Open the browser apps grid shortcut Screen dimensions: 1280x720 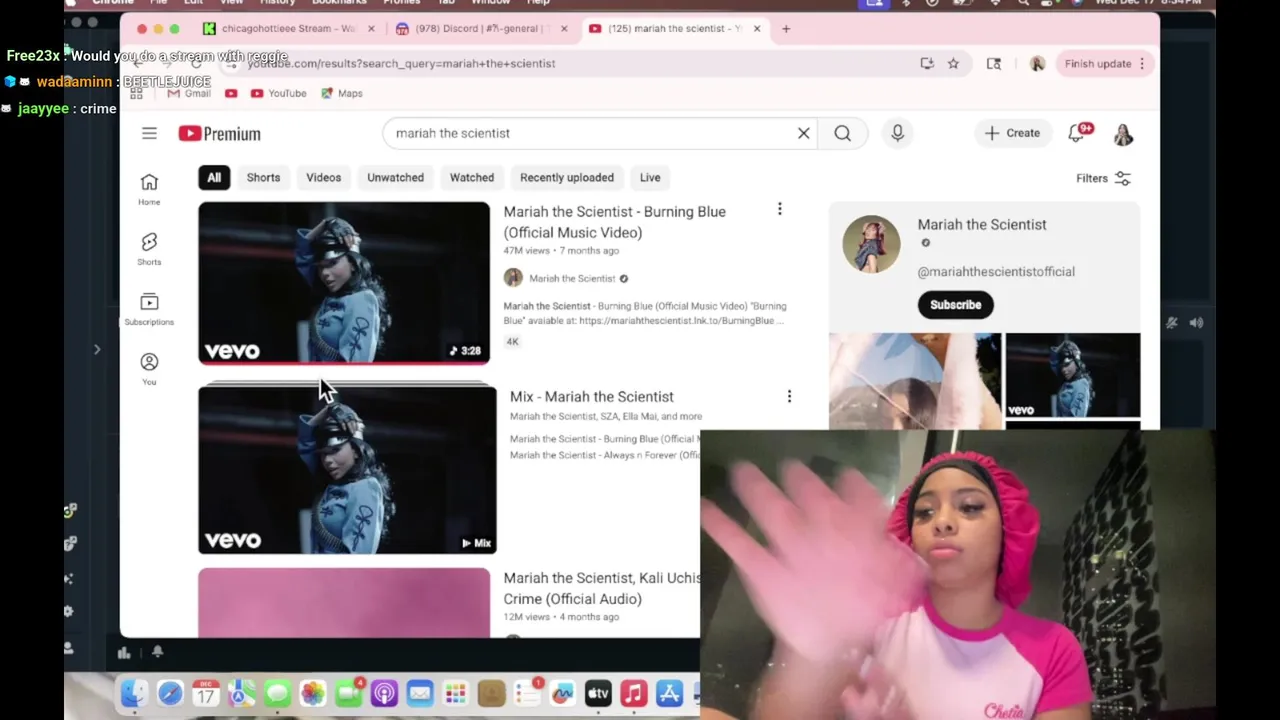[136, 93]
